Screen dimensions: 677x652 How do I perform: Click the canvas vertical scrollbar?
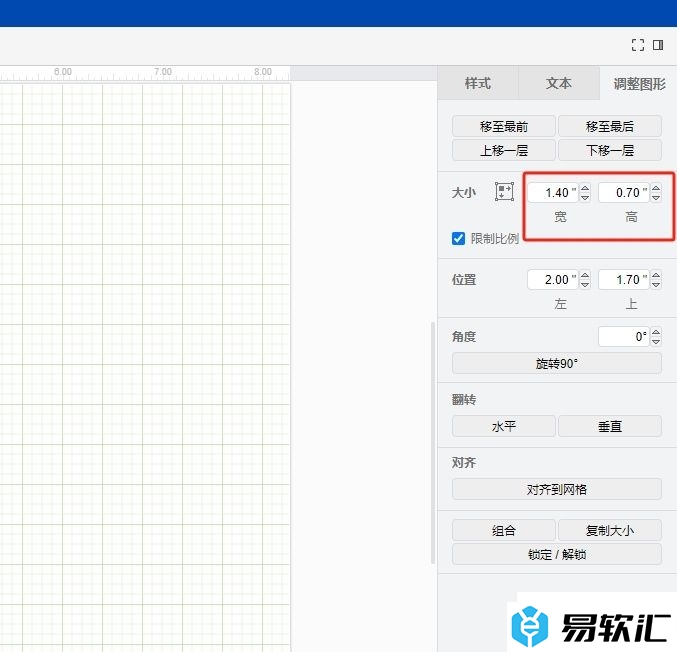(433, 443)
